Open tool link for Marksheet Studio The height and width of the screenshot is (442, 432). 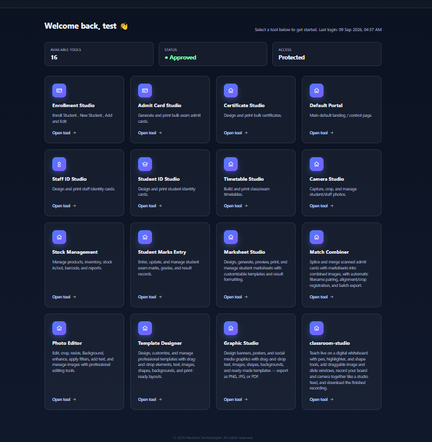coord(236,297)
